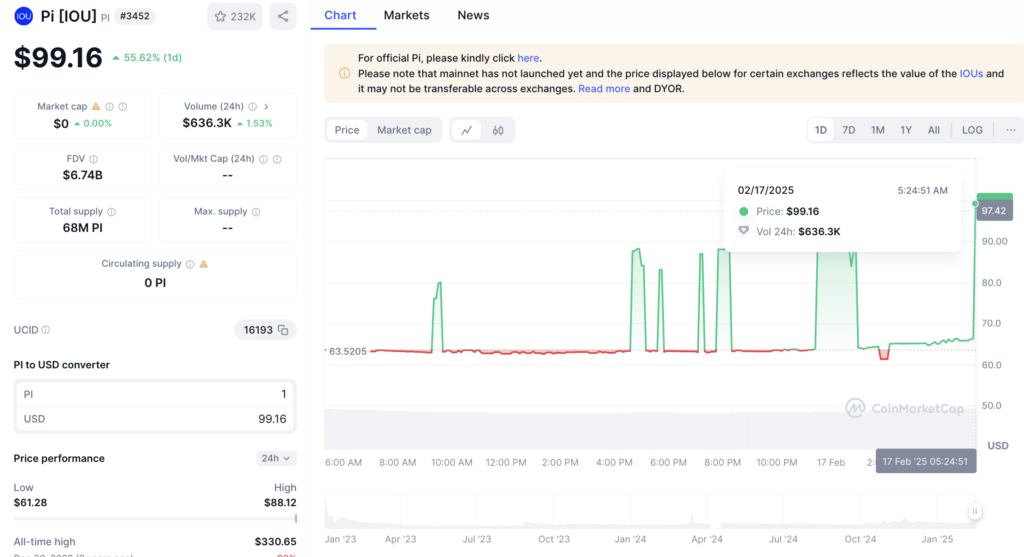
Task: Click the low-high price range slider
Action: click(x=155, y=518)
